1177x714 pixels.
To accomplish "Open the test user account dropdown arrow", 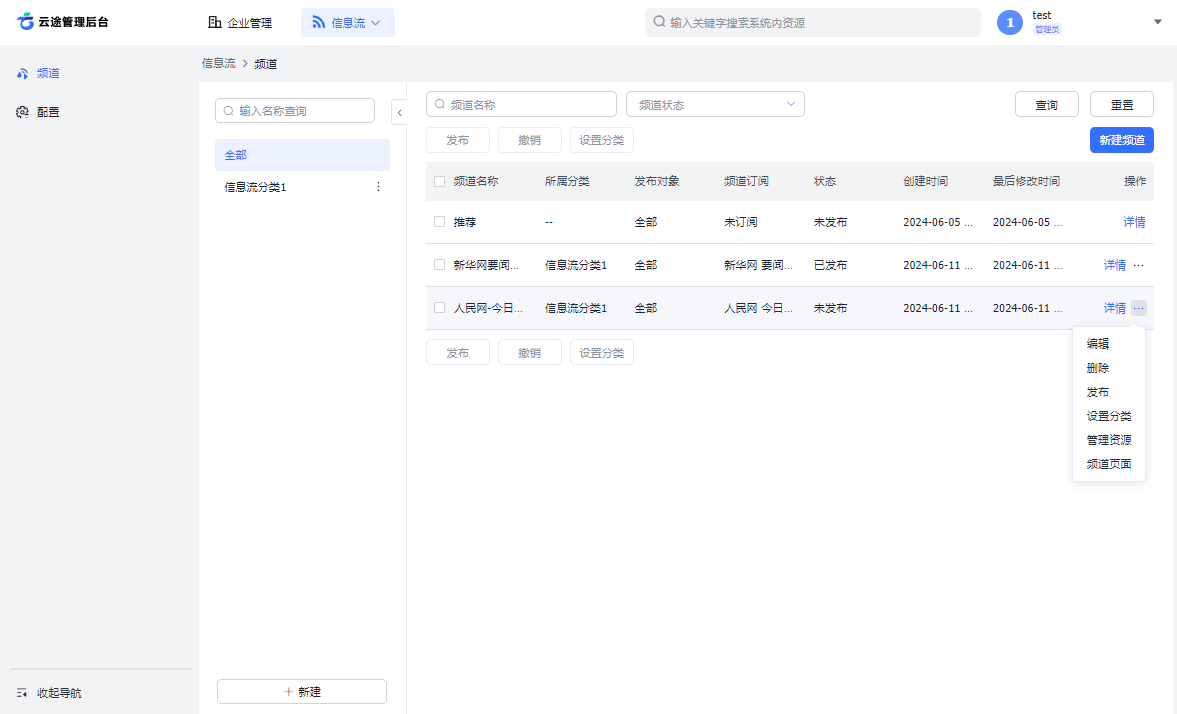I will [x=1157, y=23].
